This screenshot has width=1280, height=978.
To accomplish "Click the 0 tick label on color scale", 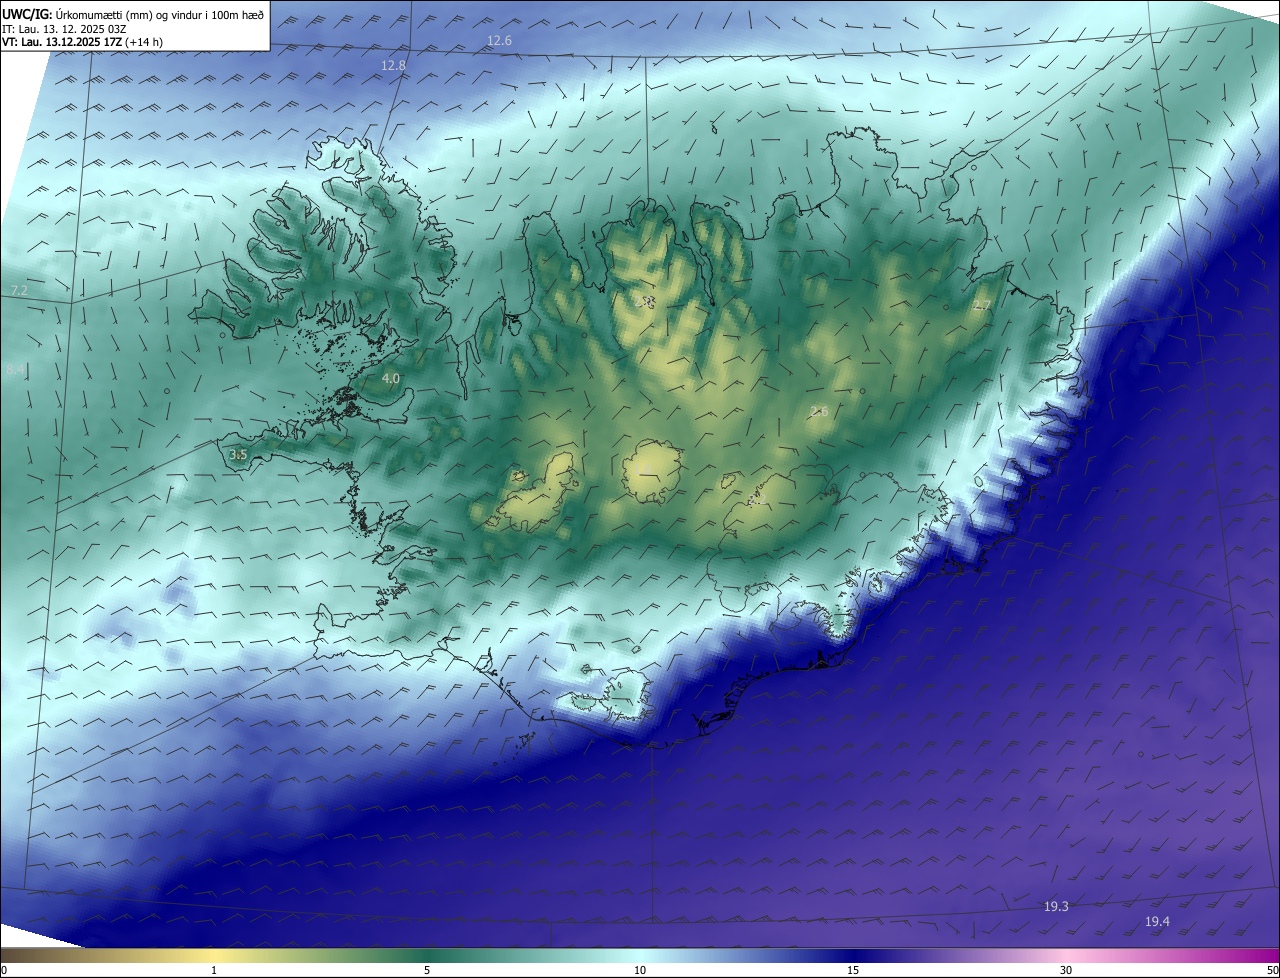I will pyautogui.click(x=4, y=971).
